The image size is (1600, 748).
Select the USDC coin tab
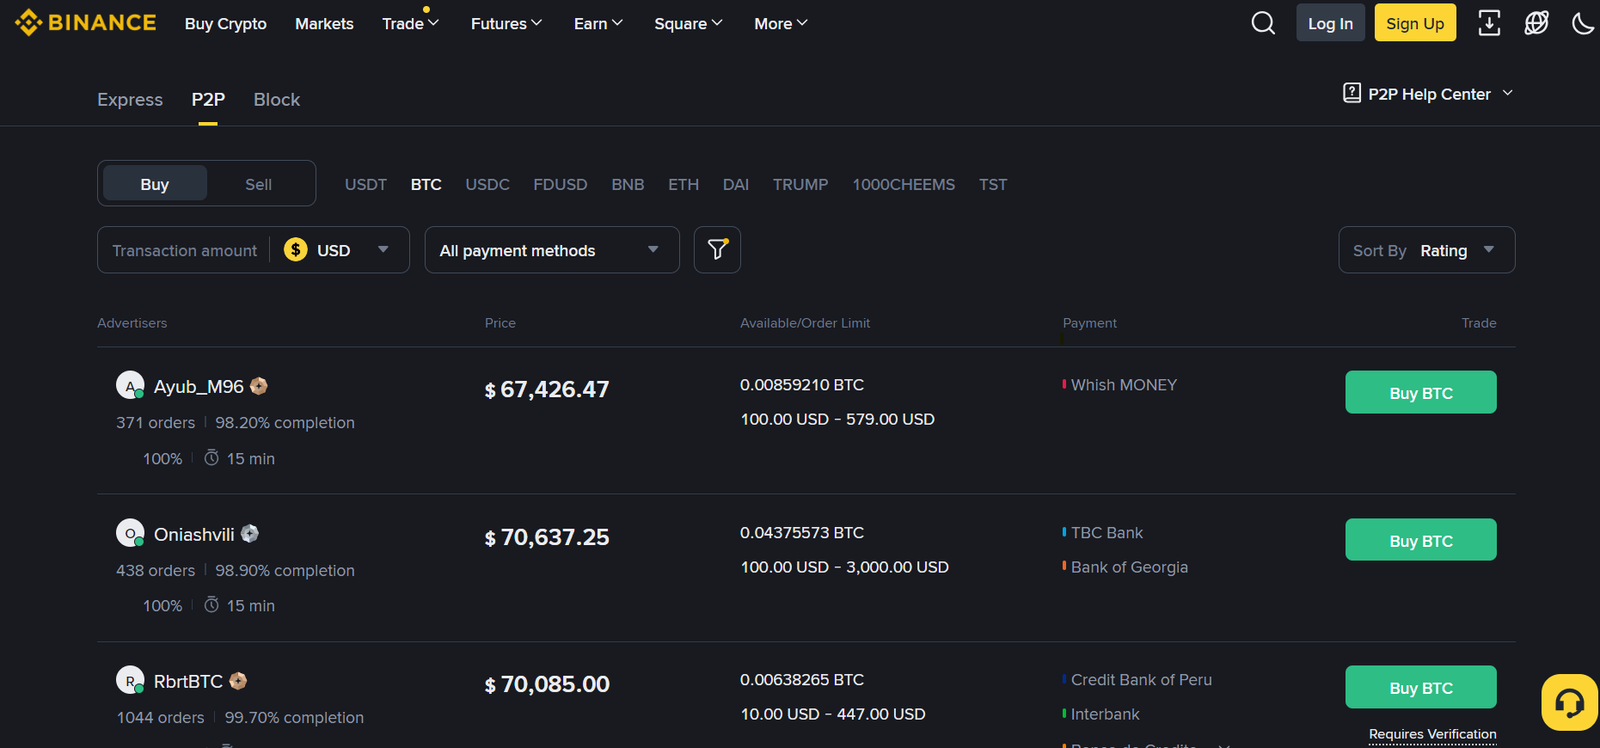point(488,184)
